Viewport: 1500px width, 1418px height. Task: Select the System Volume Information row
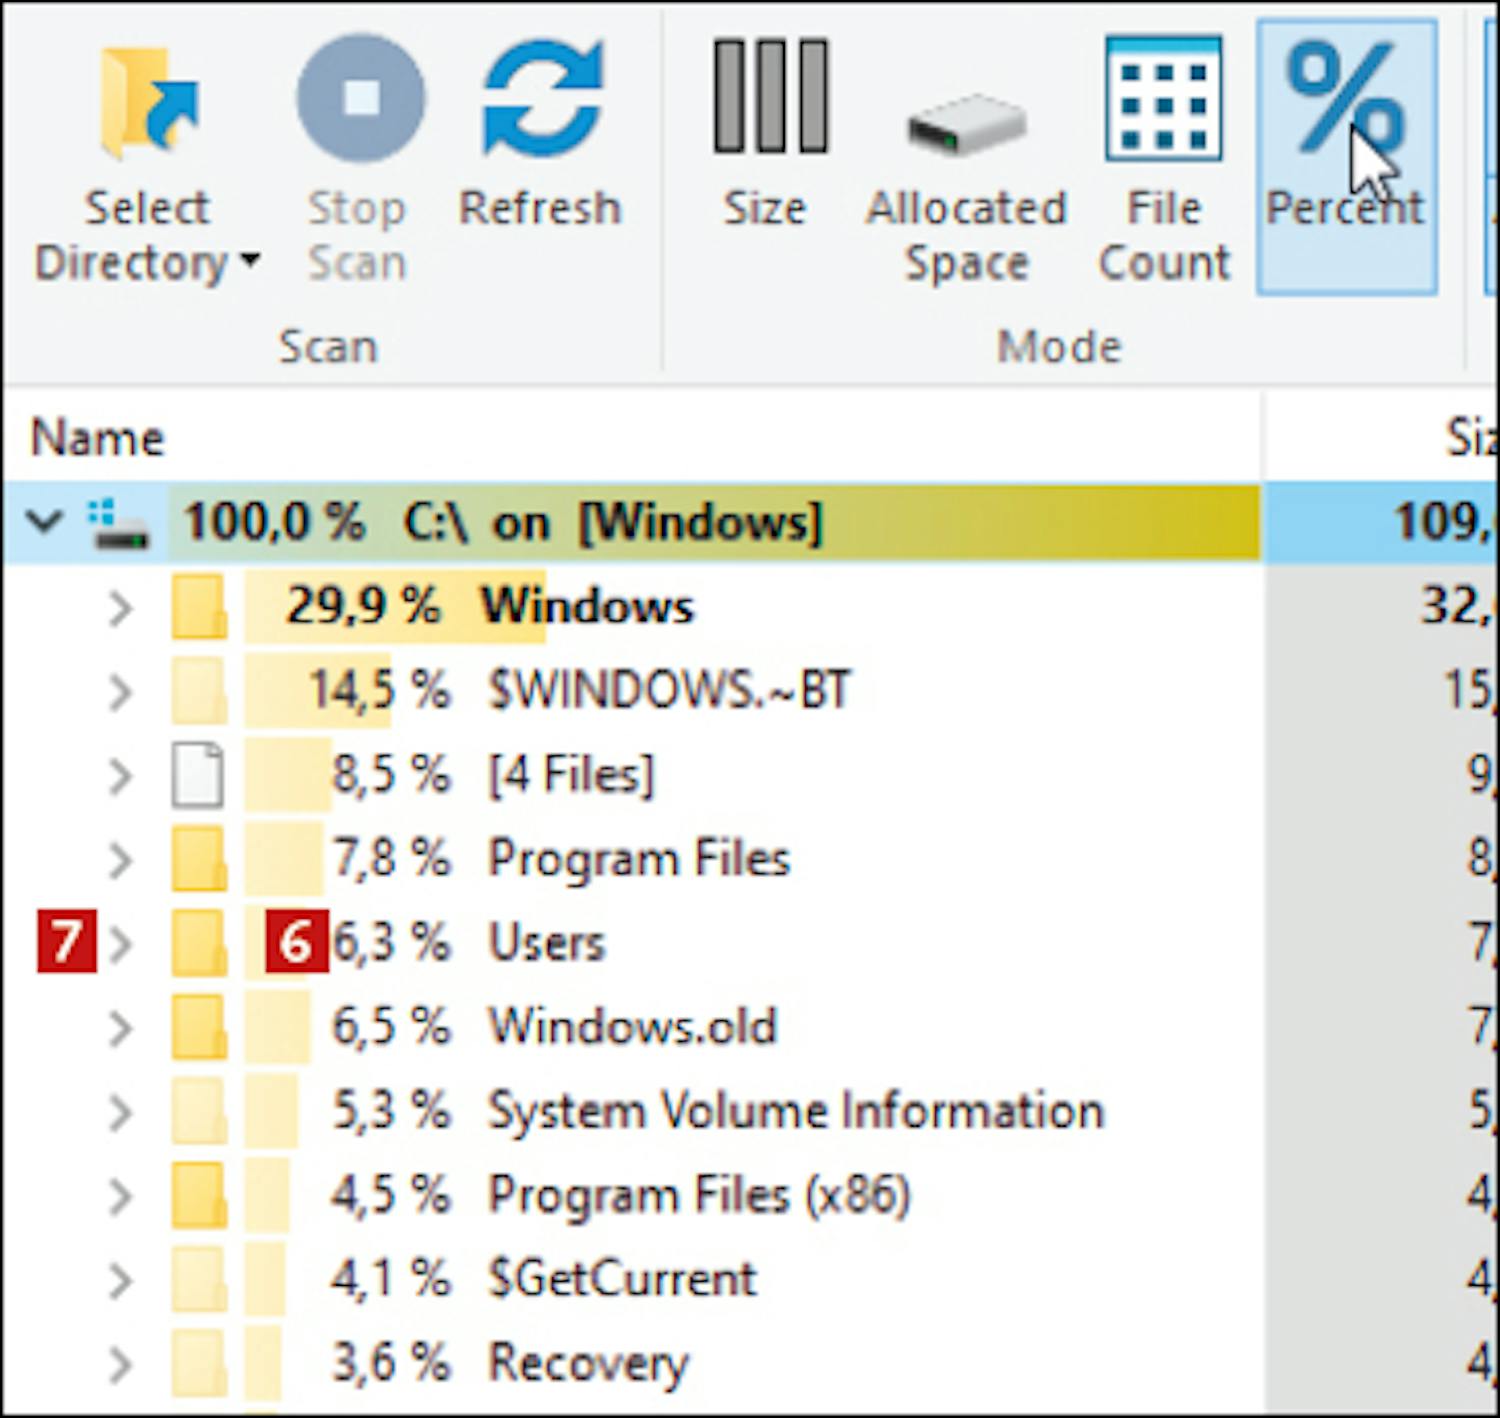(795, 1111)
